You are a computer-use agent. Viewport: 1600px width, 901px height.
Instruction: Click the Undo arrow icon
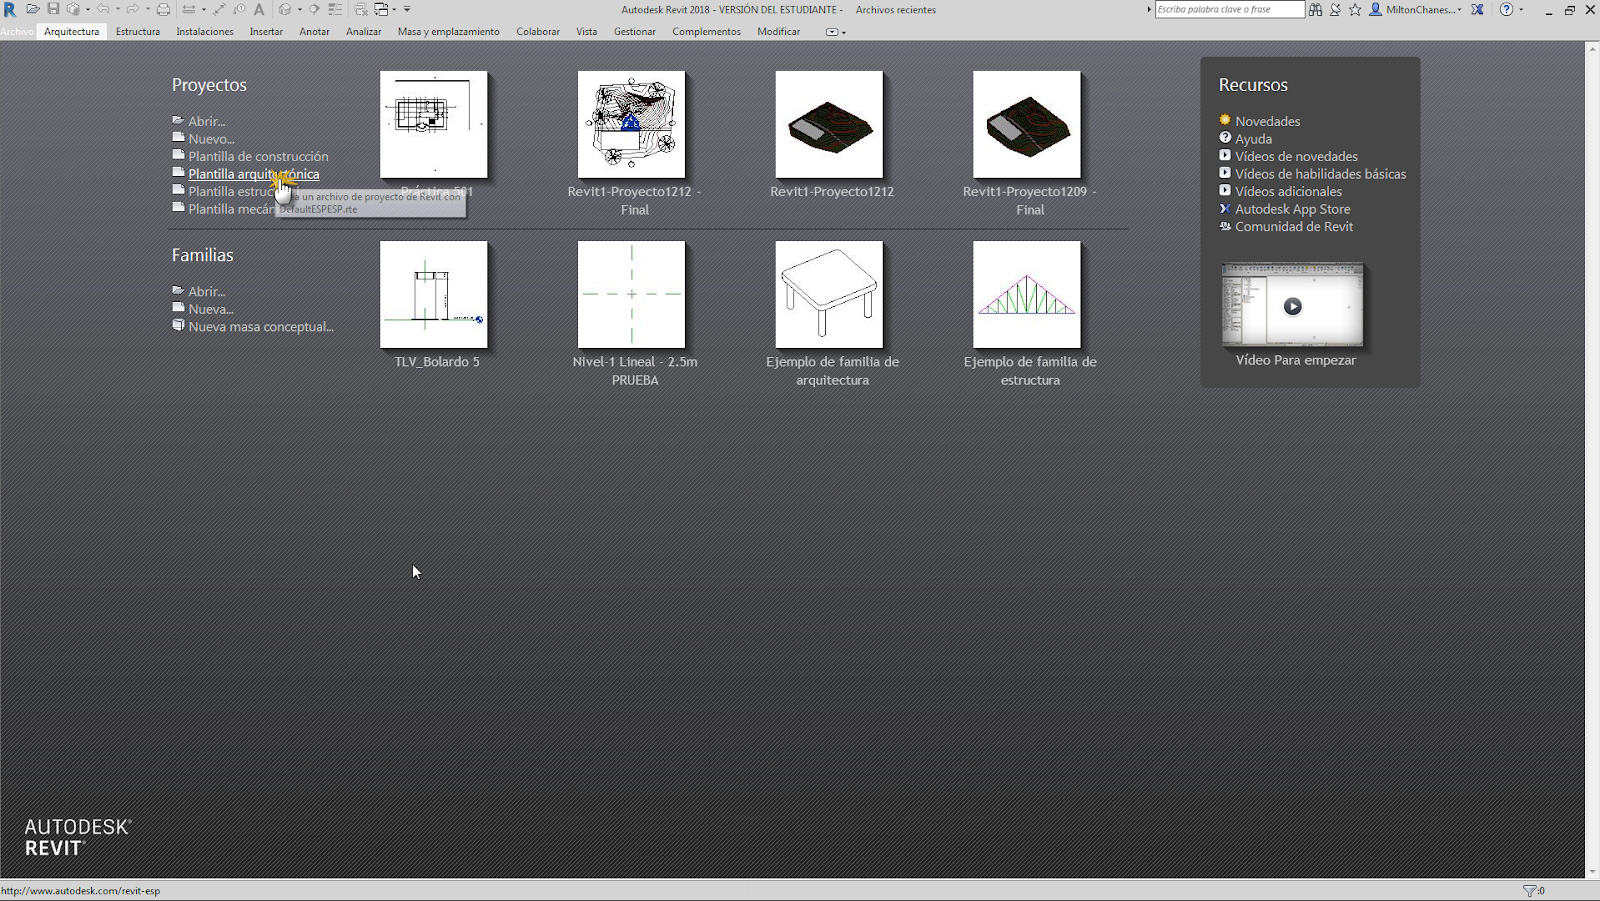point(103,9)
